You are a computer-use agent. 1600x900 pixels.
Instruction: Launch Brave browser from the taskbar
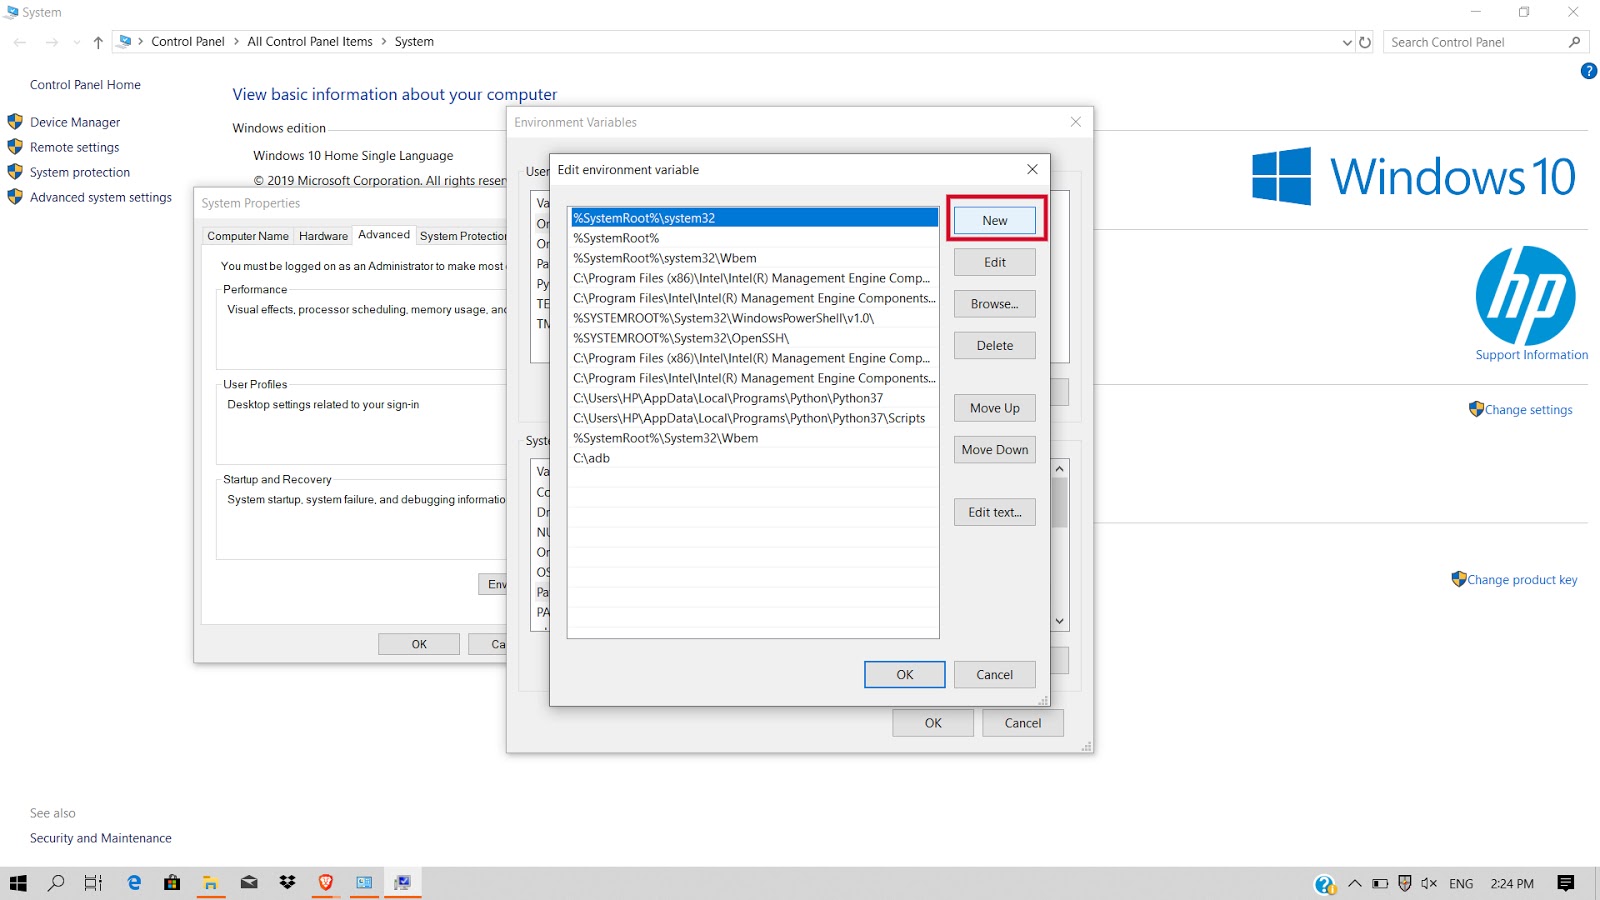(x=325, y=883)
